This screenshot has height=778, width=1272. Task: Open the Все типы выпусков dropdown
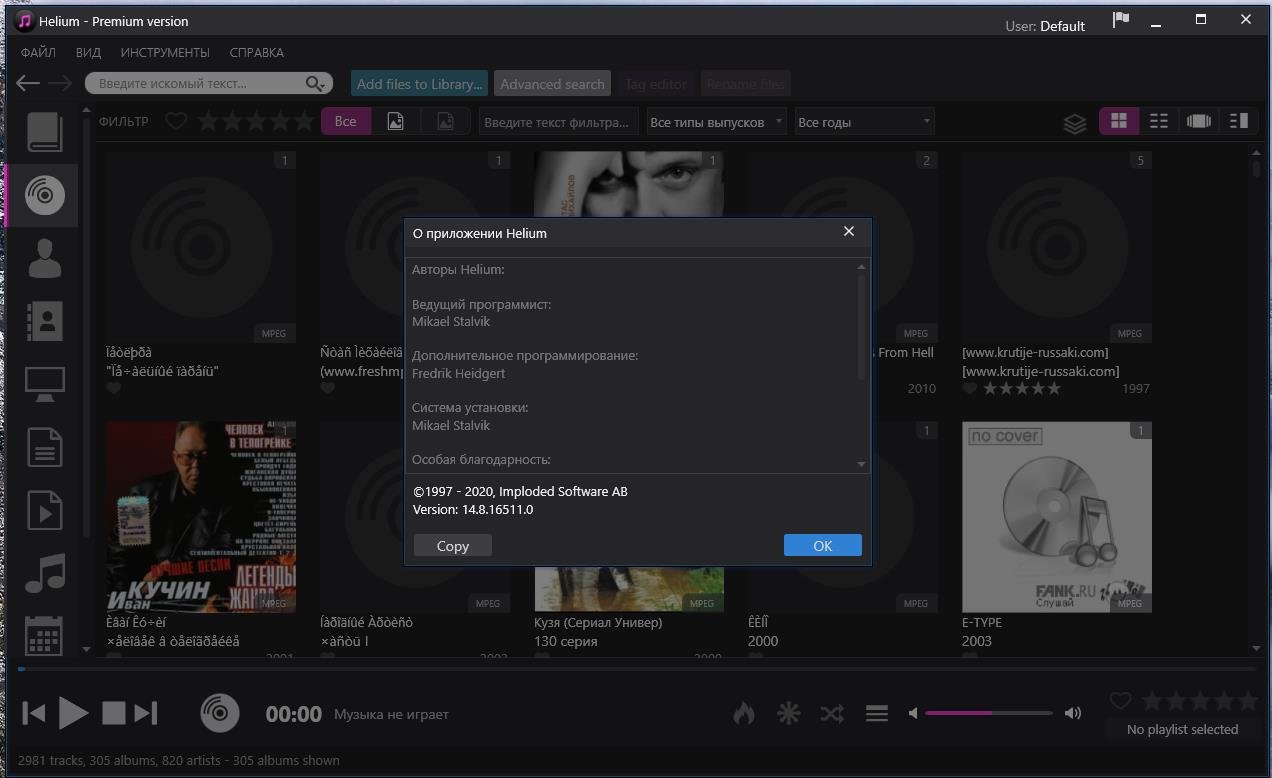pyautogui.click(x=716, y=122)
